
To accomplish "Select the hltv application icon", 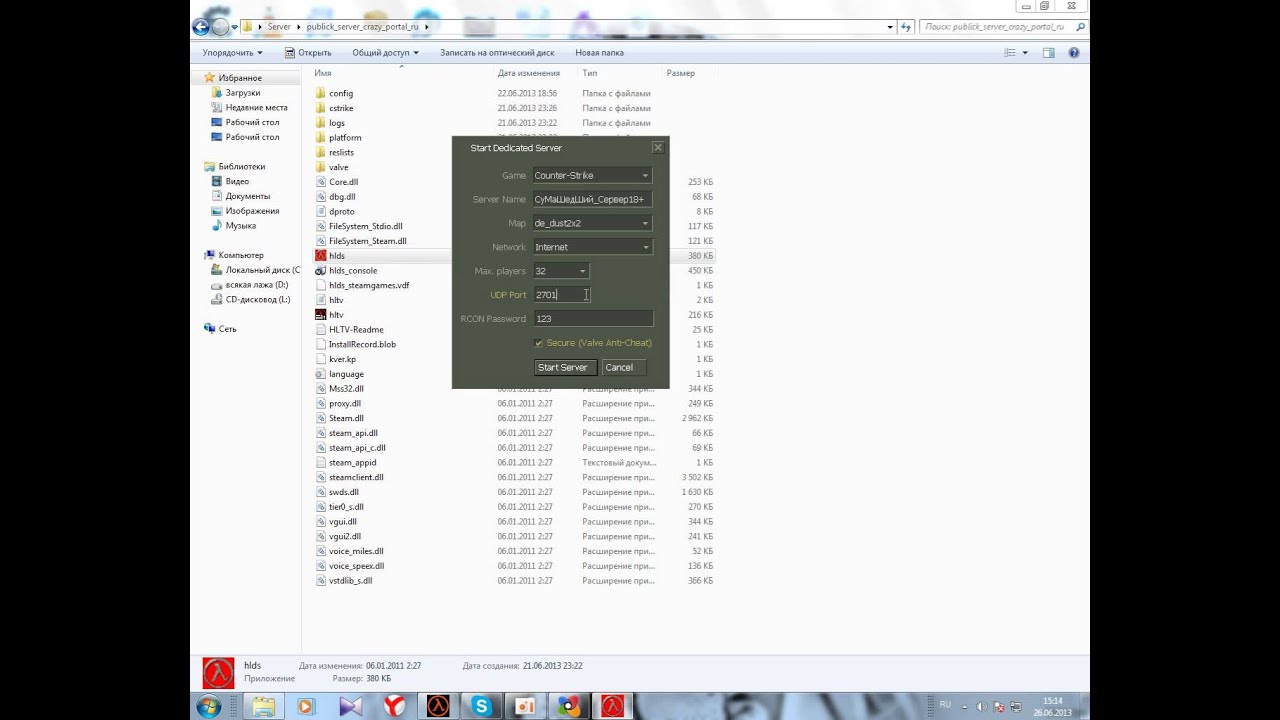I will 321,315.
